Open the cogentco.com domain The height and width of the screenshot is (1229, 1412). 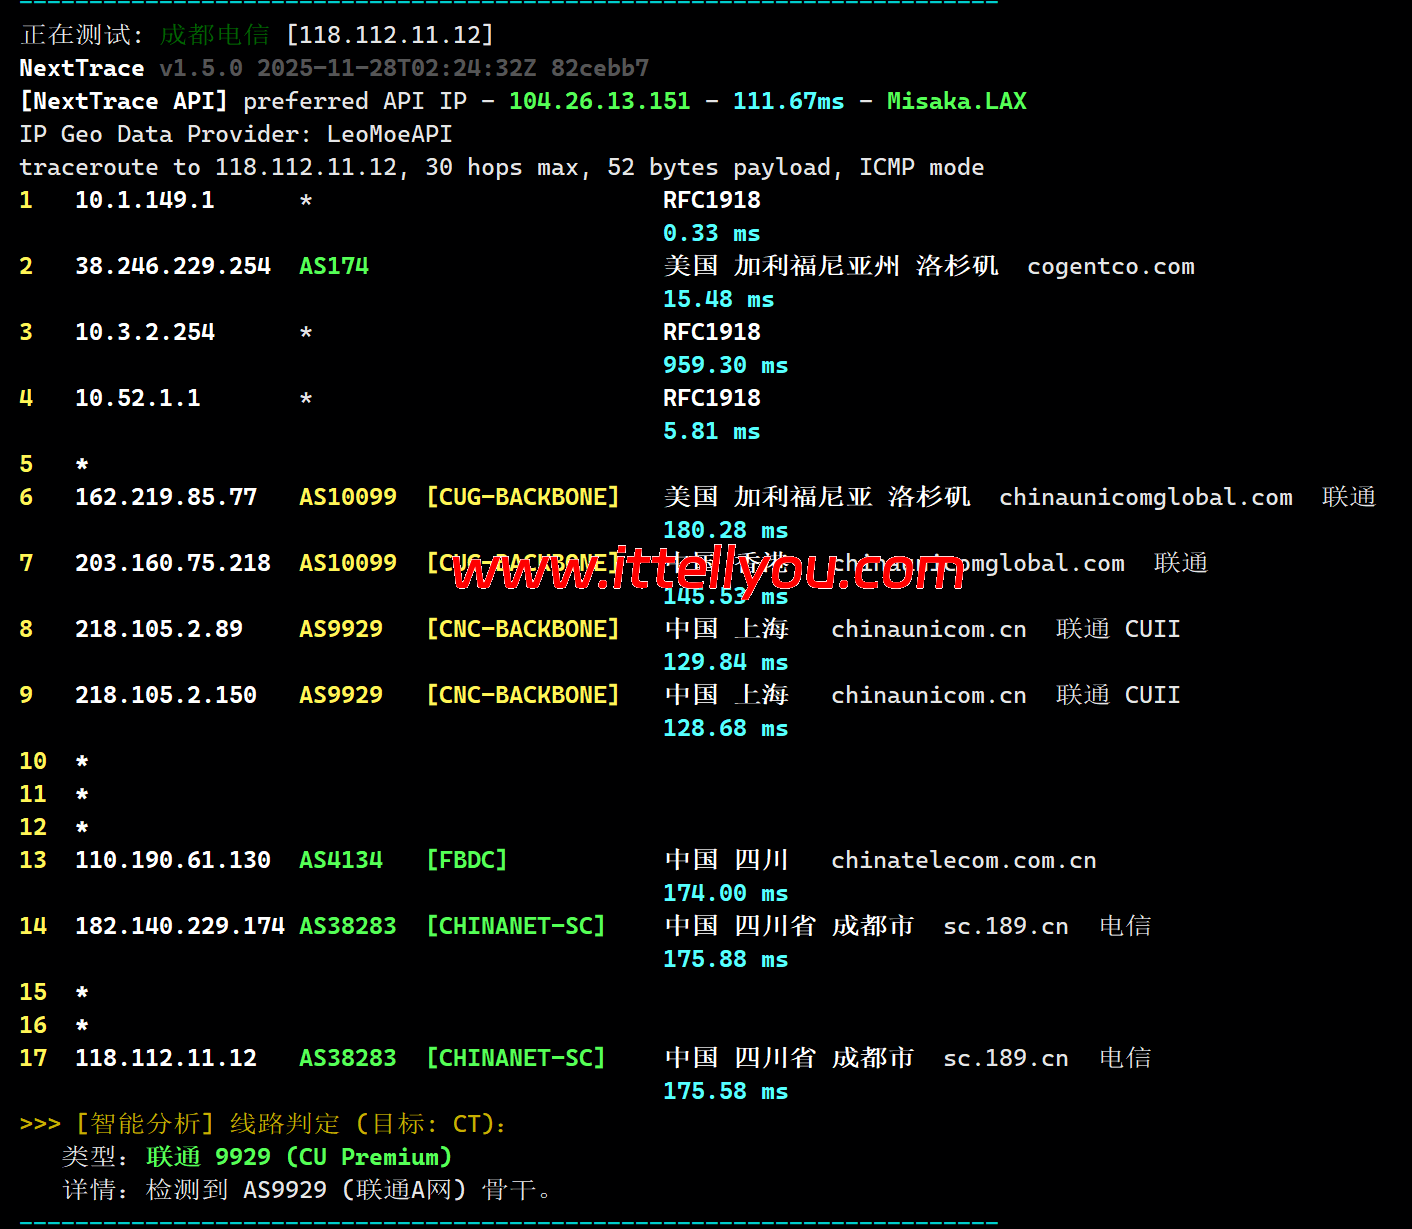pyautogui.click(x=1110, y=266)
